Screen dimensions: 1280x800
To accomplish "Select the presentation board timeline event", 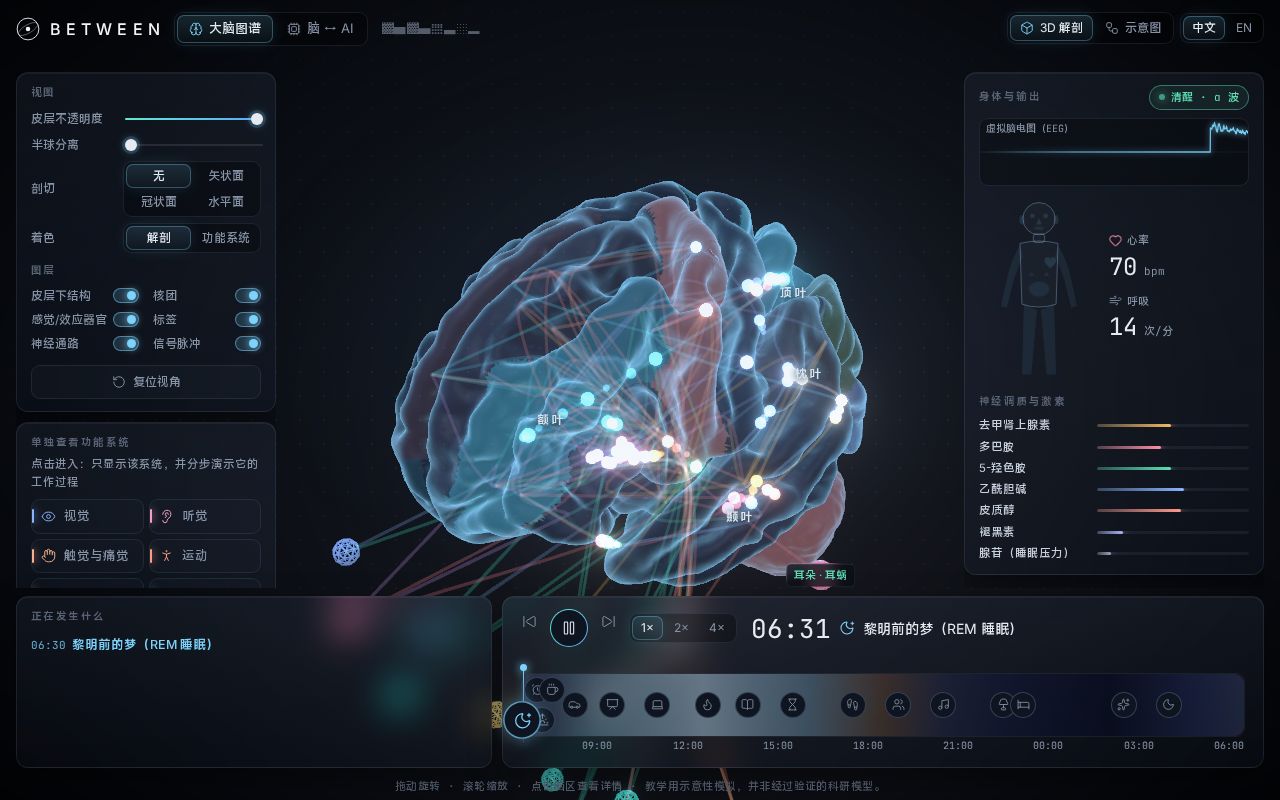I will [612, 705].
